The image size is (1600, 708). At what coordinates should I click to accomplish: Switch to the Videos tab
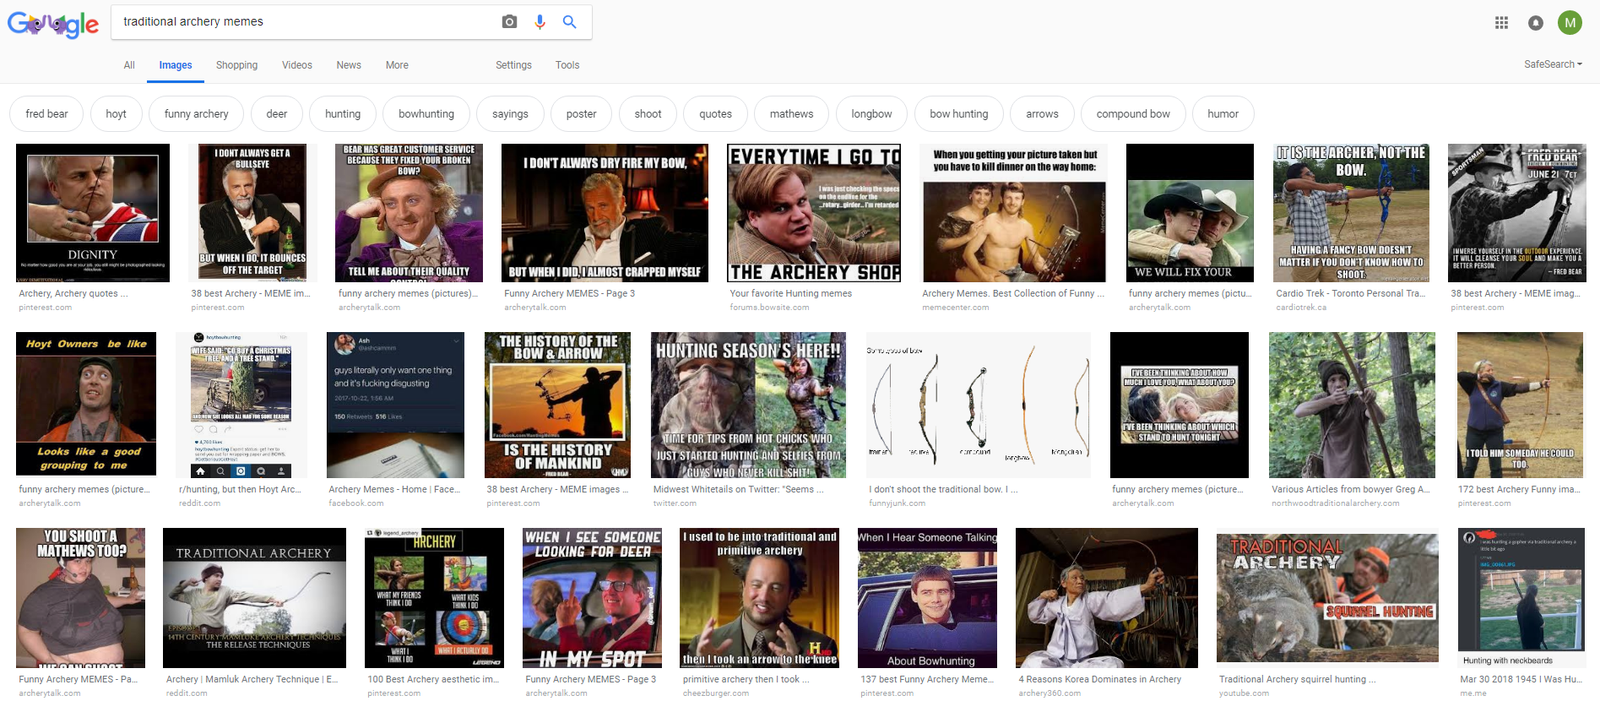pos(297,65)
